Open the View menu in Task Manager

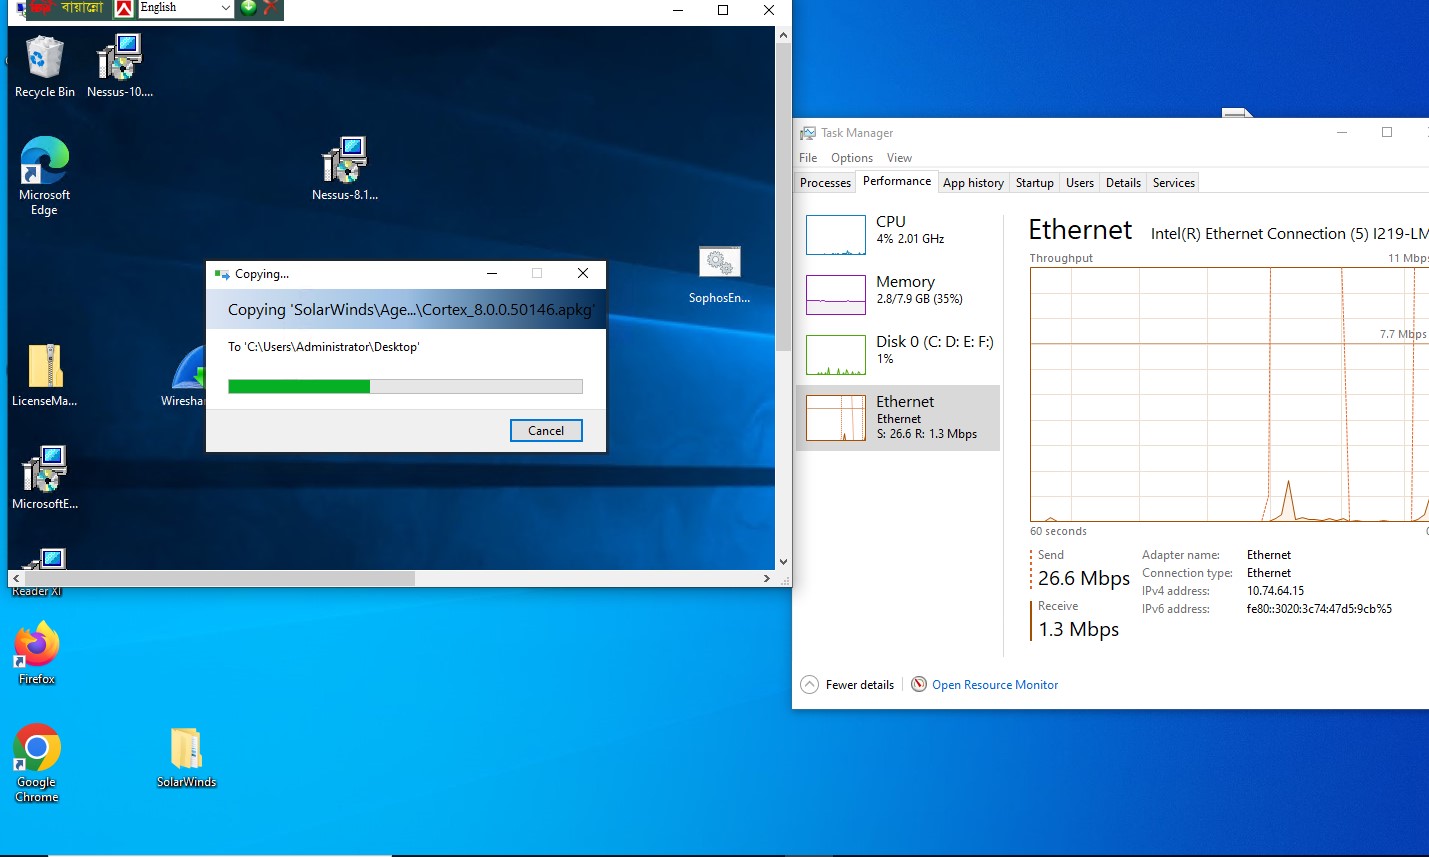tap(899, 158)
